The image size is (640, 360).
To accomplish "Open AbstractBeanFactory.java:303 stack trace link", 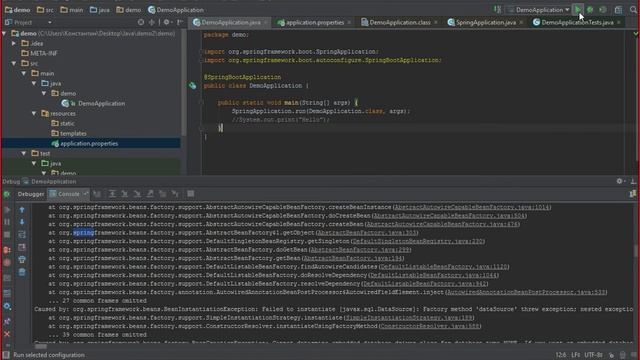I will pyautogui.click(x=367, y=233).
